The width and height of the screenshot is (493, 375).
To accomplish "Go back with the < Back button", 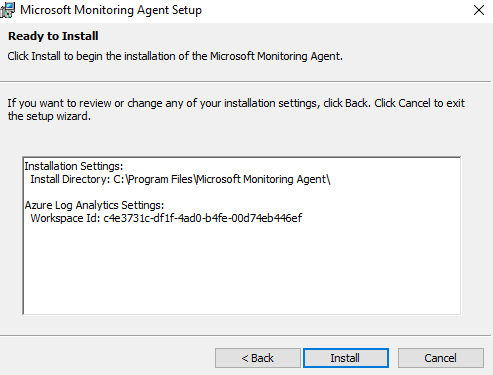I will click(258, 358).
